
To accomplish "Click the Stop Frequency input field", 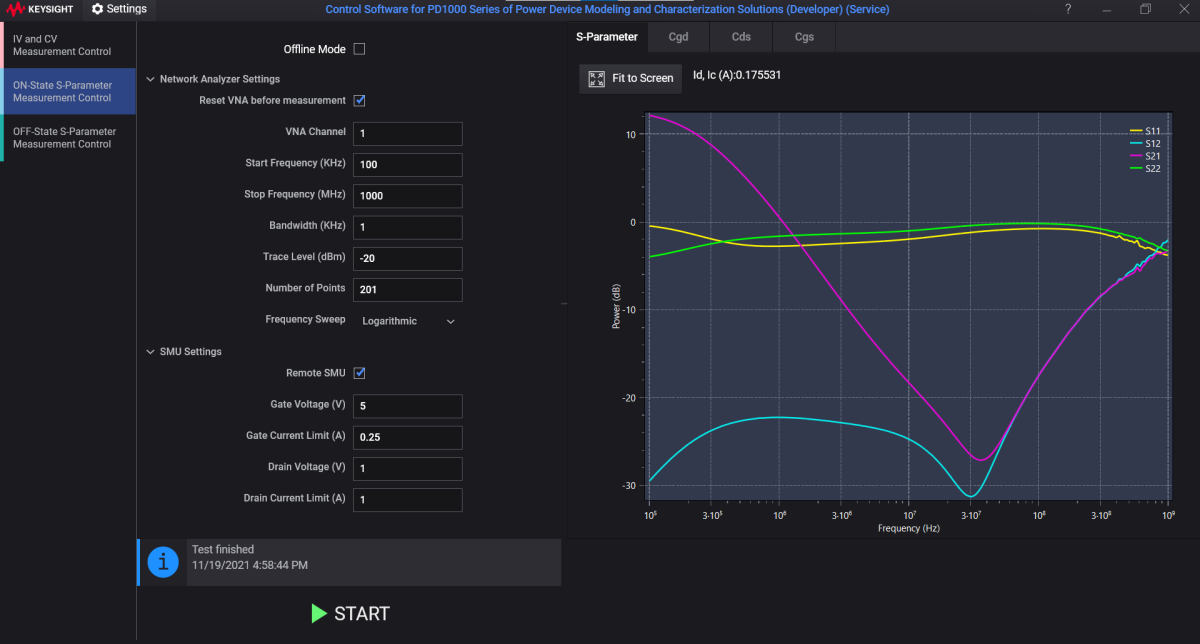I will tap(407, 195).
